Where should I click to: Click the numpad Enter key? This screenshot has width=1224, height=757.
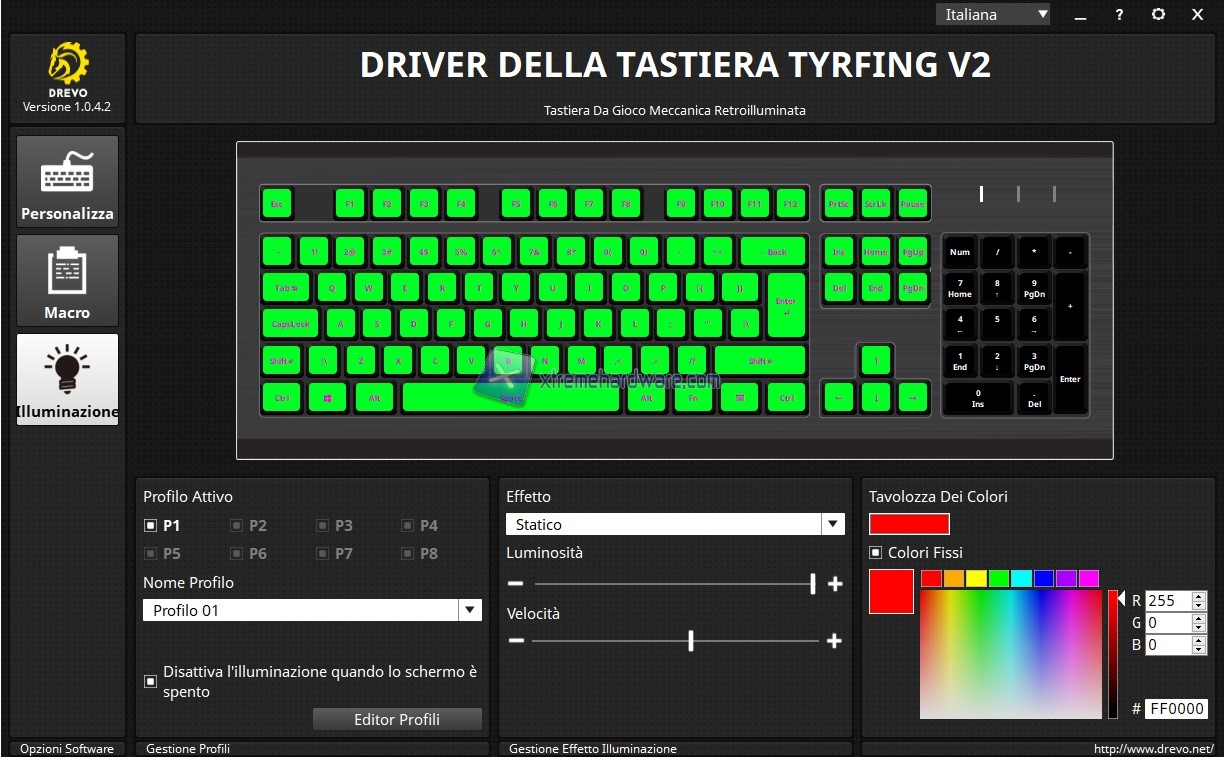[x=1070, y=379]
